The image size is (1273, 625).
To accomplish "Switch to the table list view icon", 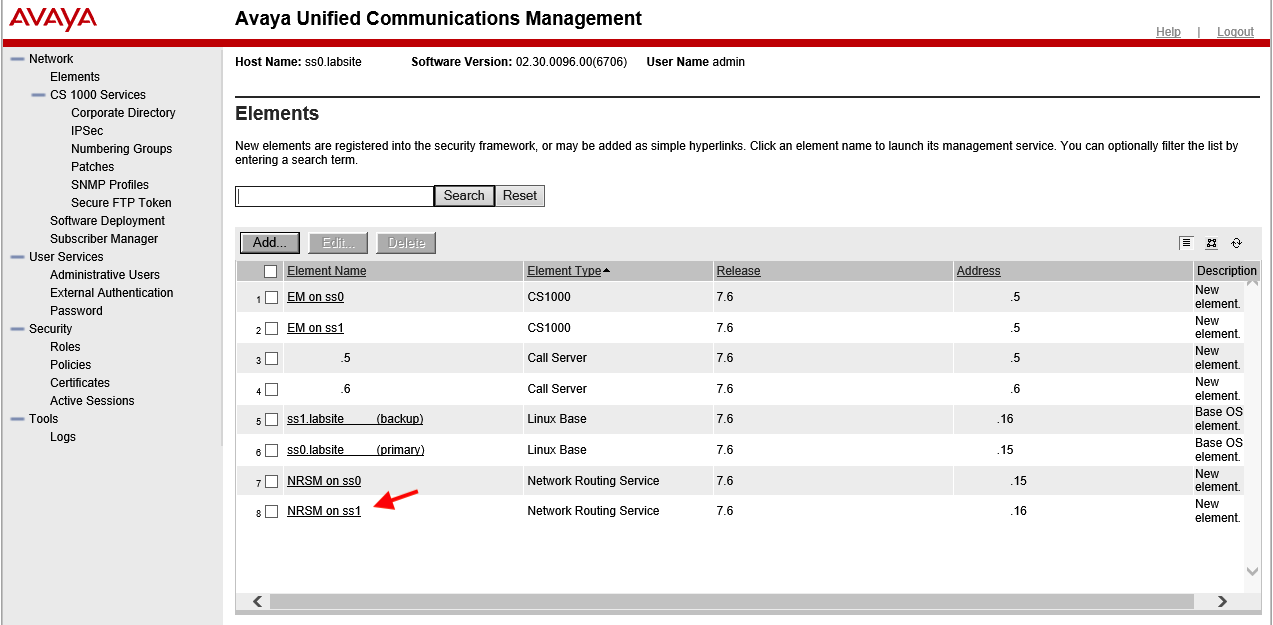I will [x=1186, y=243].
